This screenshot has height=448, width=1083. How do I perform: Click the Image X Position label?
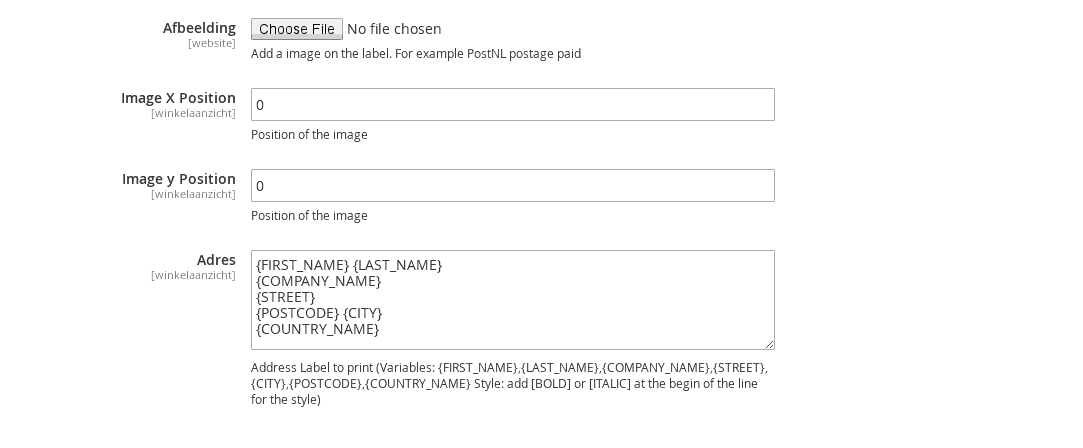click(x=178, y=98)
